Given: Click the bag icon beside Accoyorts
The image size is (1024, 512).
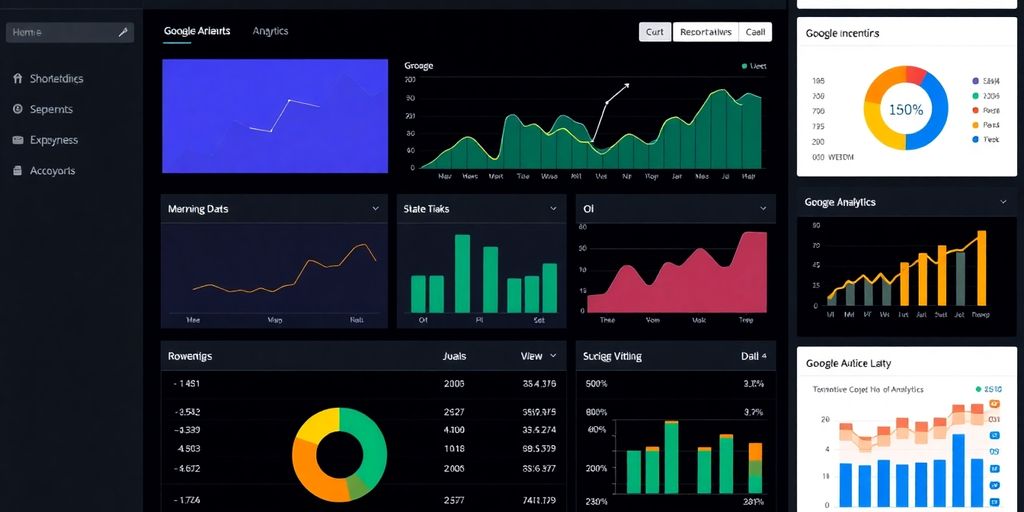Looking at the screenshot, I should 18,170.
